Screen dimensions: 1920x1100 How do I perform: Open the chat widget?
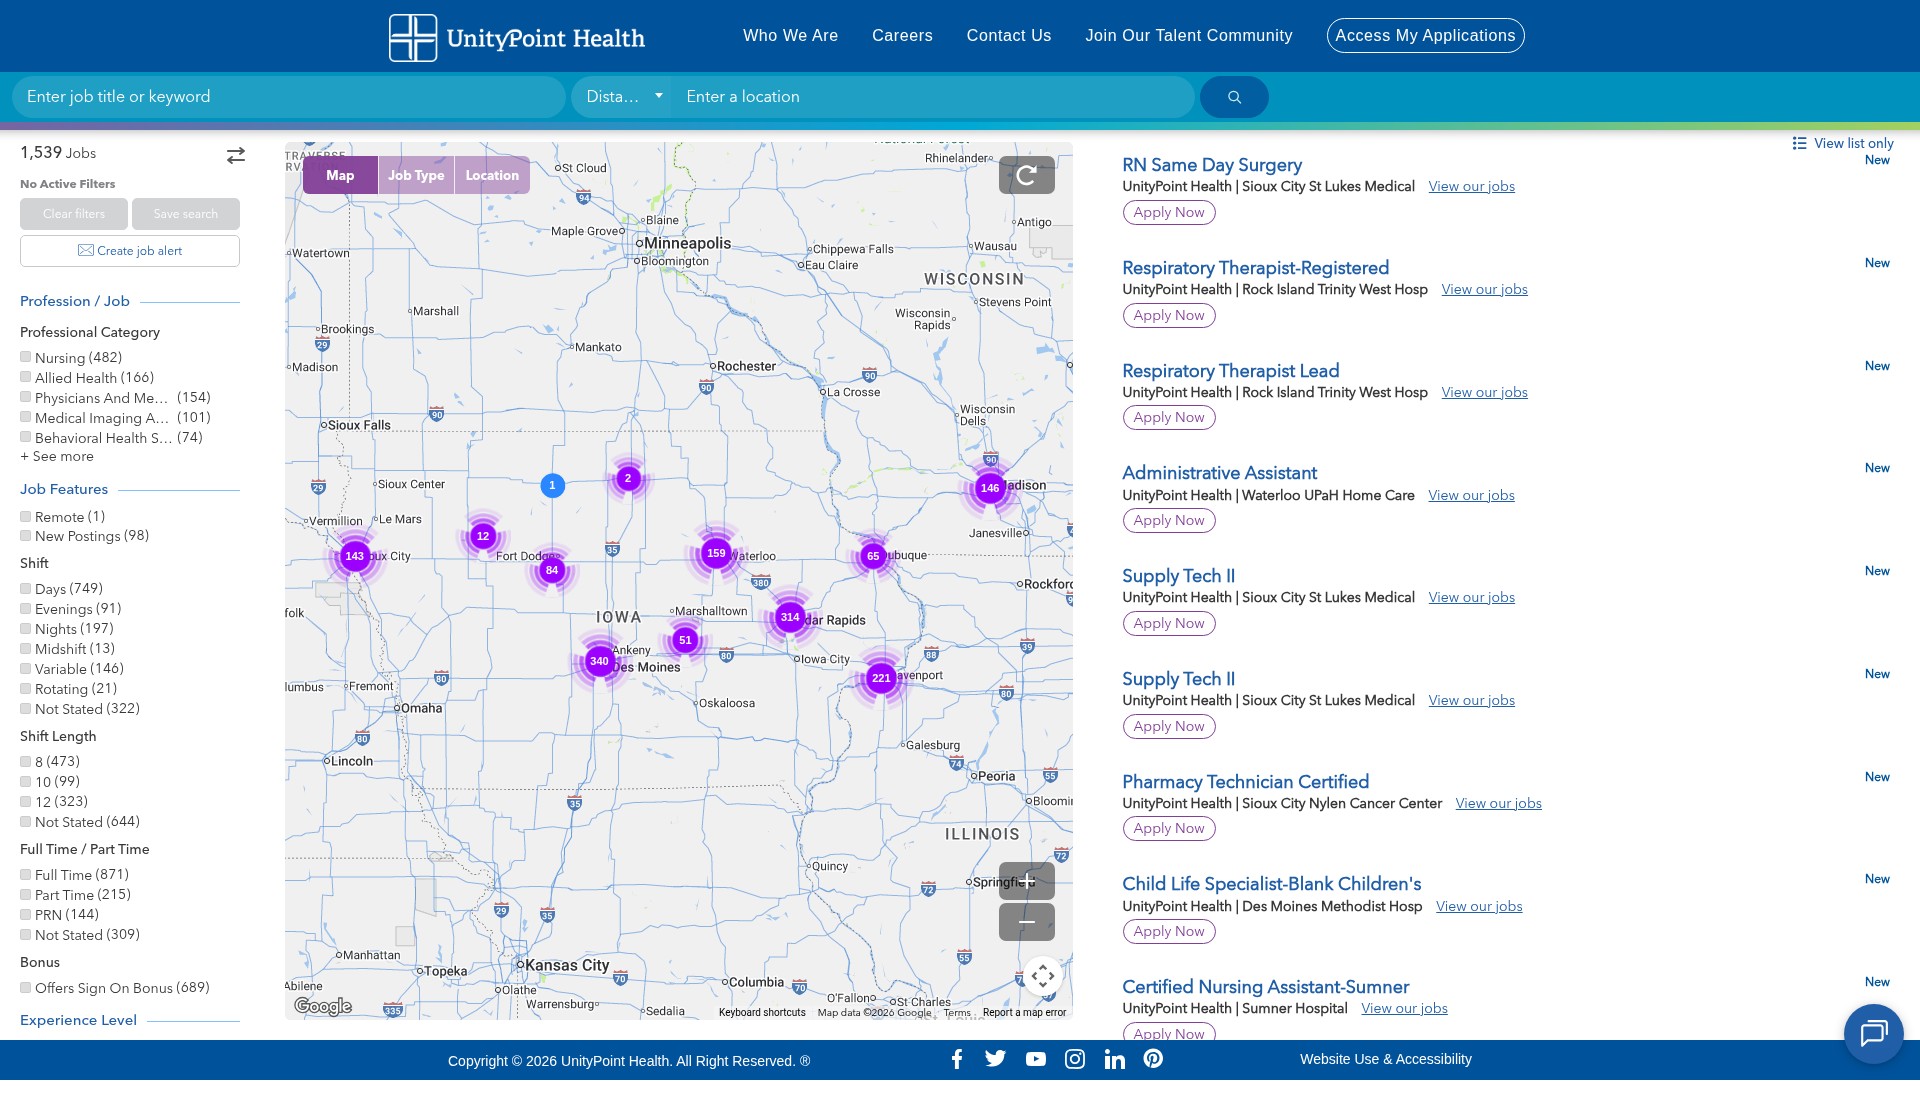pyautogui.click(x=1873, y=1034)
